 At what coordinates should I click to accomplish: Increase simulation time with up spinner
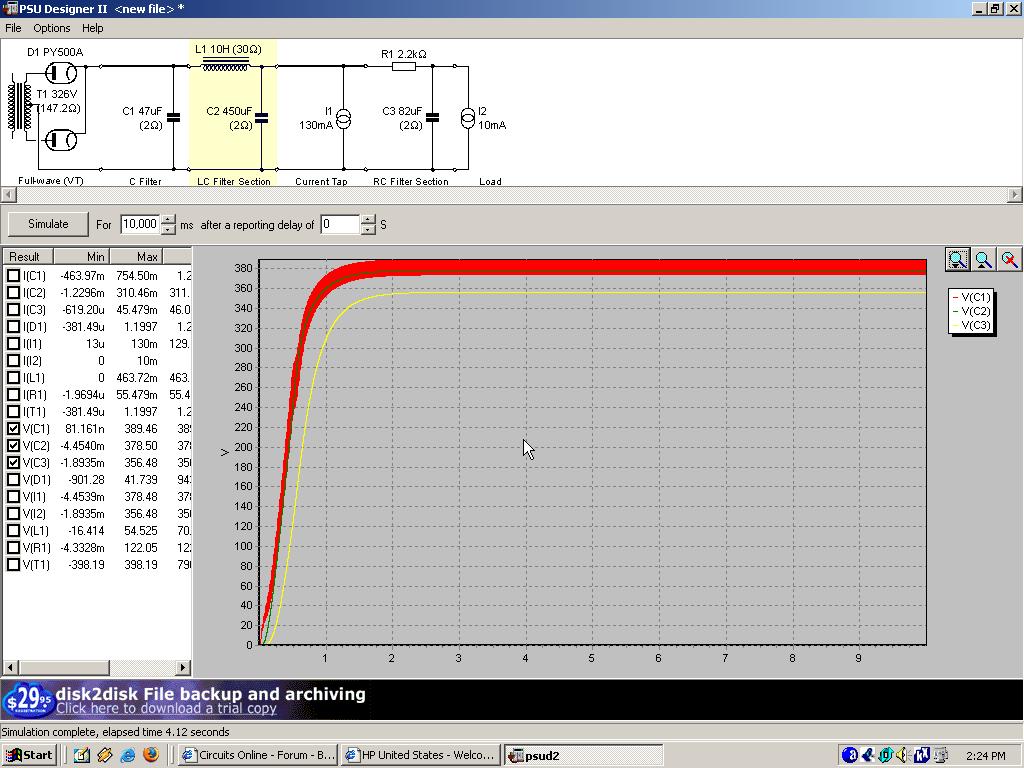(x=168, y=219)
